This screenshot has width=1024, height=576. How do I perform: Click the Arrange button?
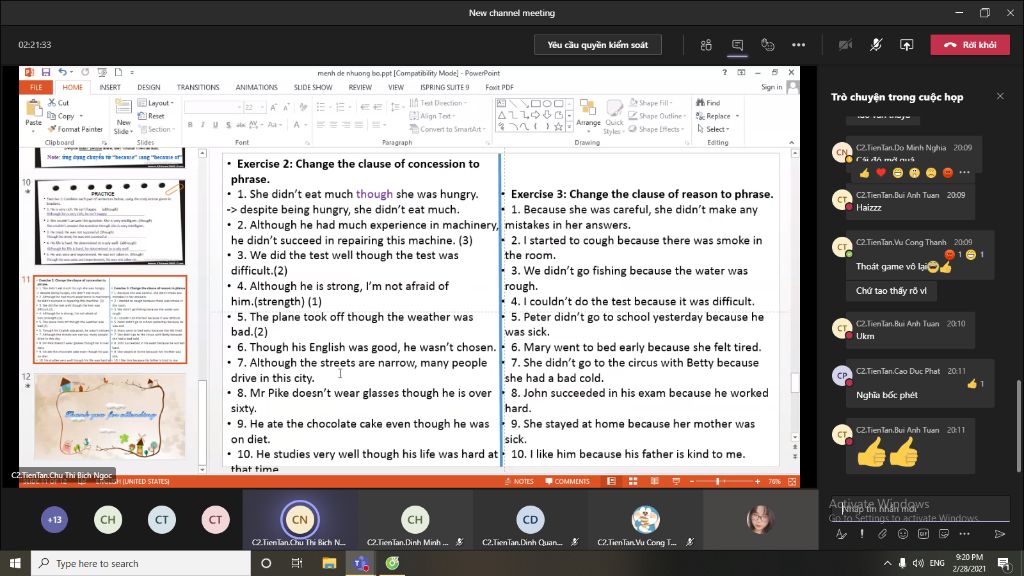pyautogui.click(x=588, y=114)
